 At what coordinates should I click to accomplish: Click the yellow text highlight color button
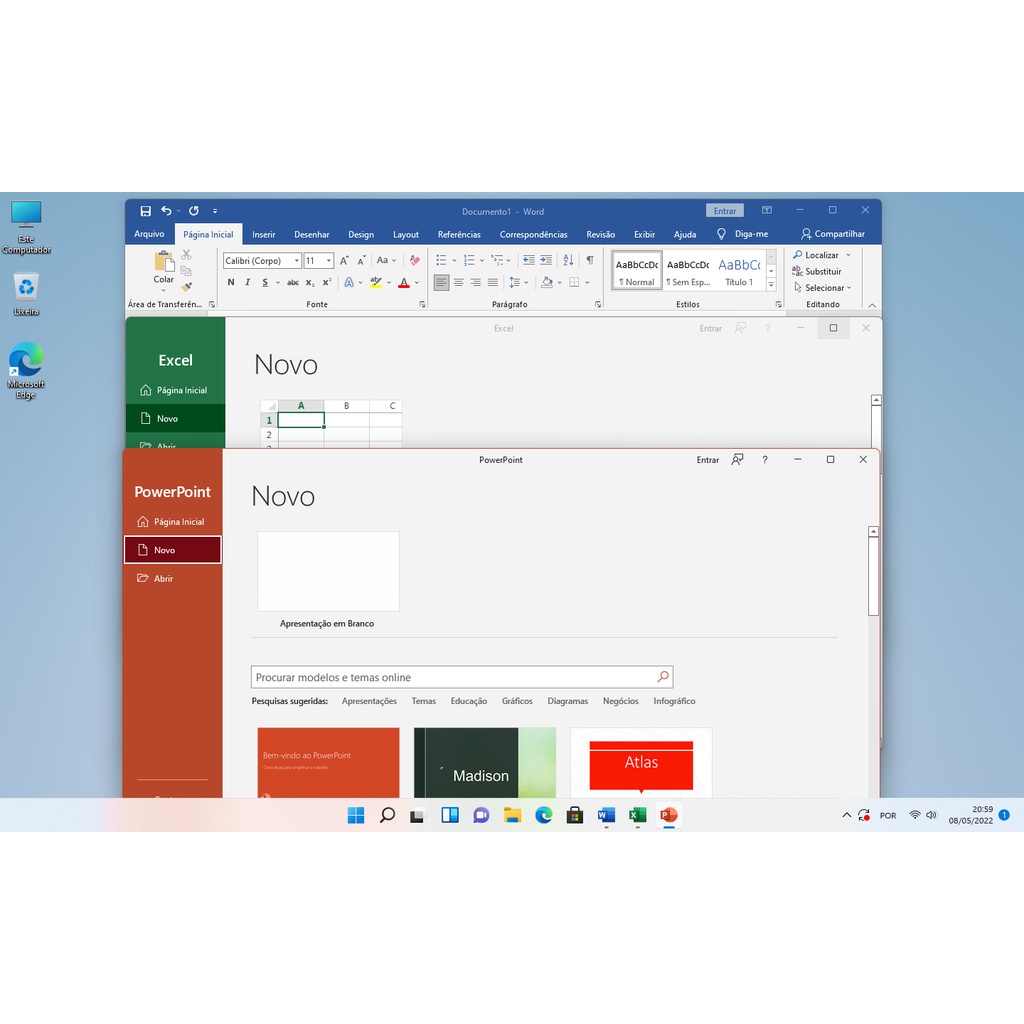(376, 282)
